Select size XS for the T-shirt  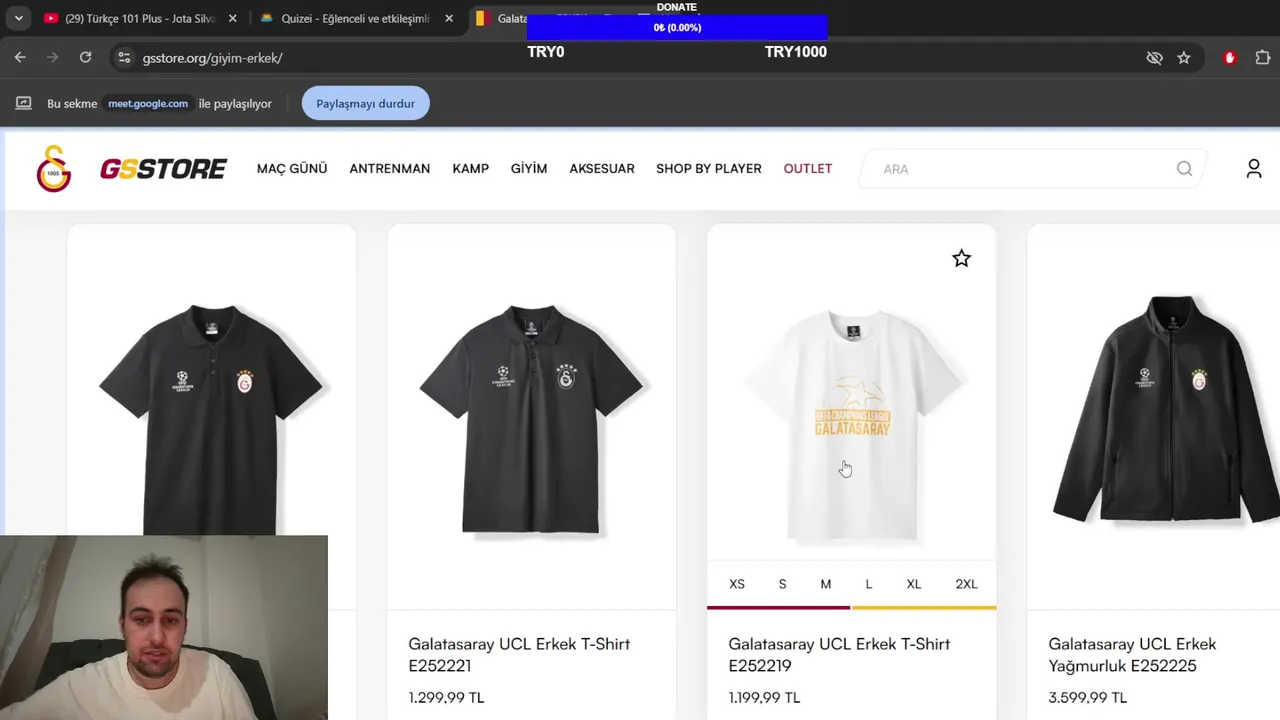737,584
